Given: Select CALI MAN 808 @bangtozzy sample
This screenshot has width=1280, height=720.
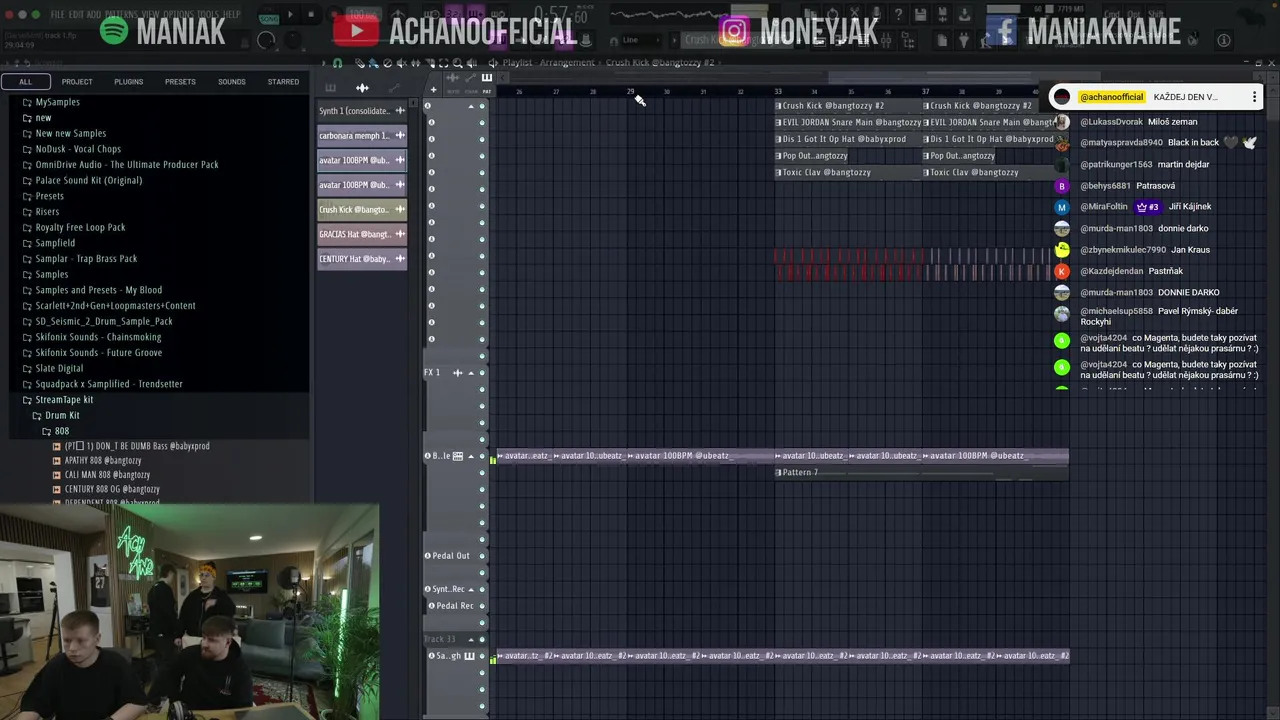Looking at the screenshot, I should [x=107, y=475].
